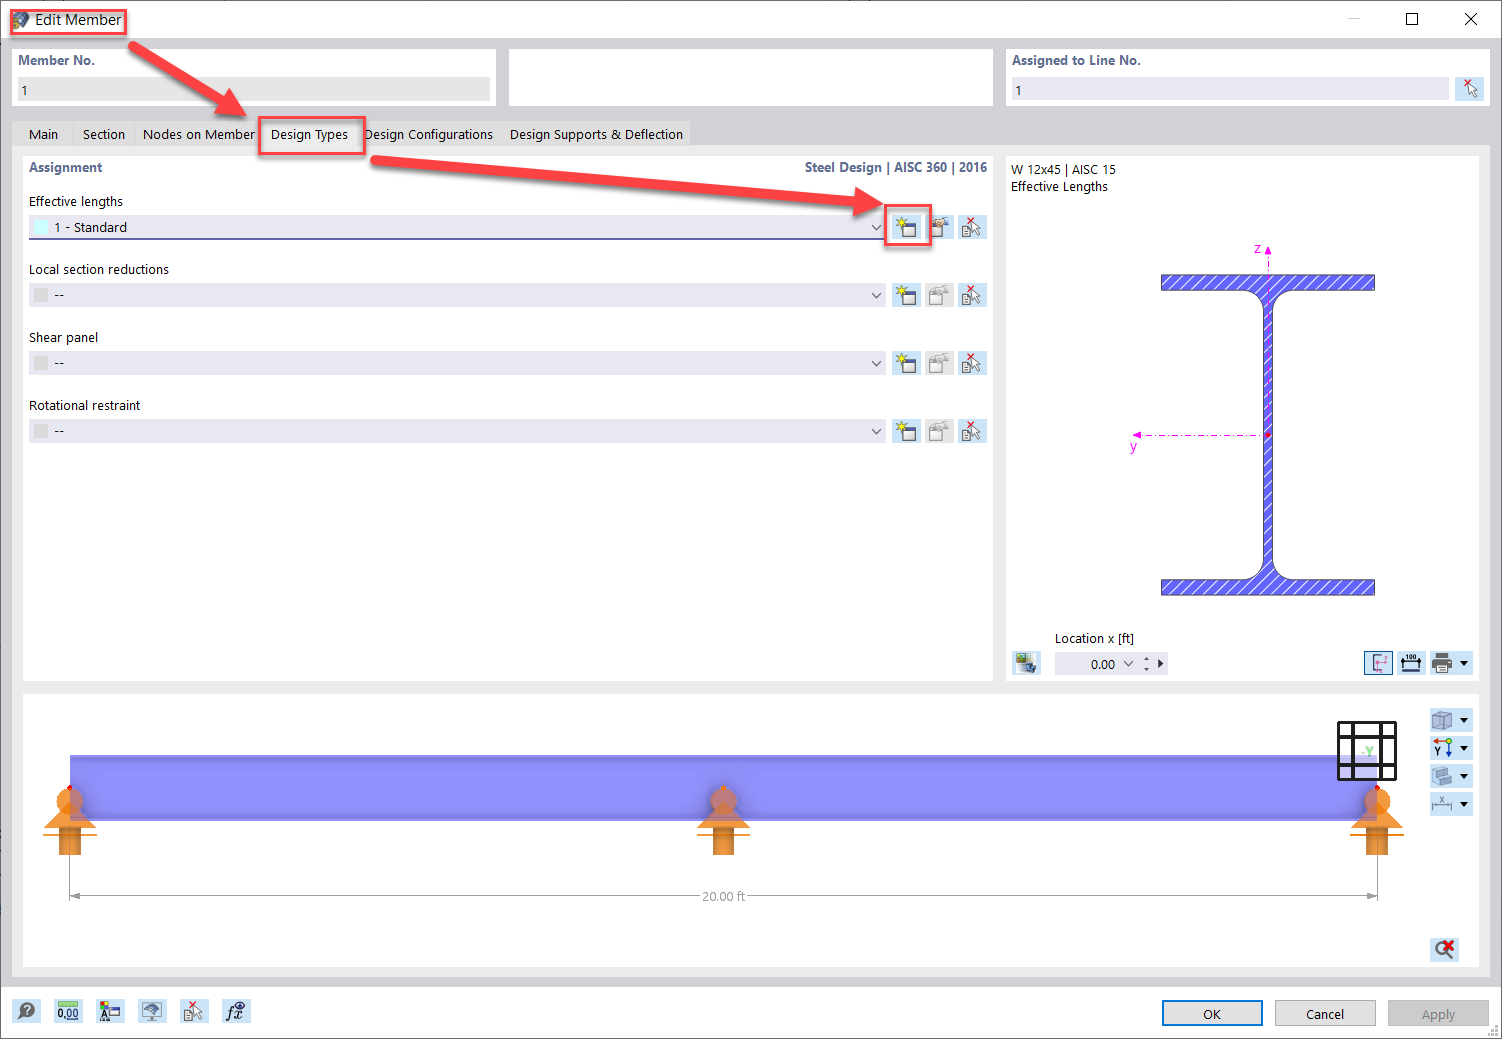The width and height of the screenshot is (1502, 1039).
Task: Open the help comment icon
Action: [27, 1011]
